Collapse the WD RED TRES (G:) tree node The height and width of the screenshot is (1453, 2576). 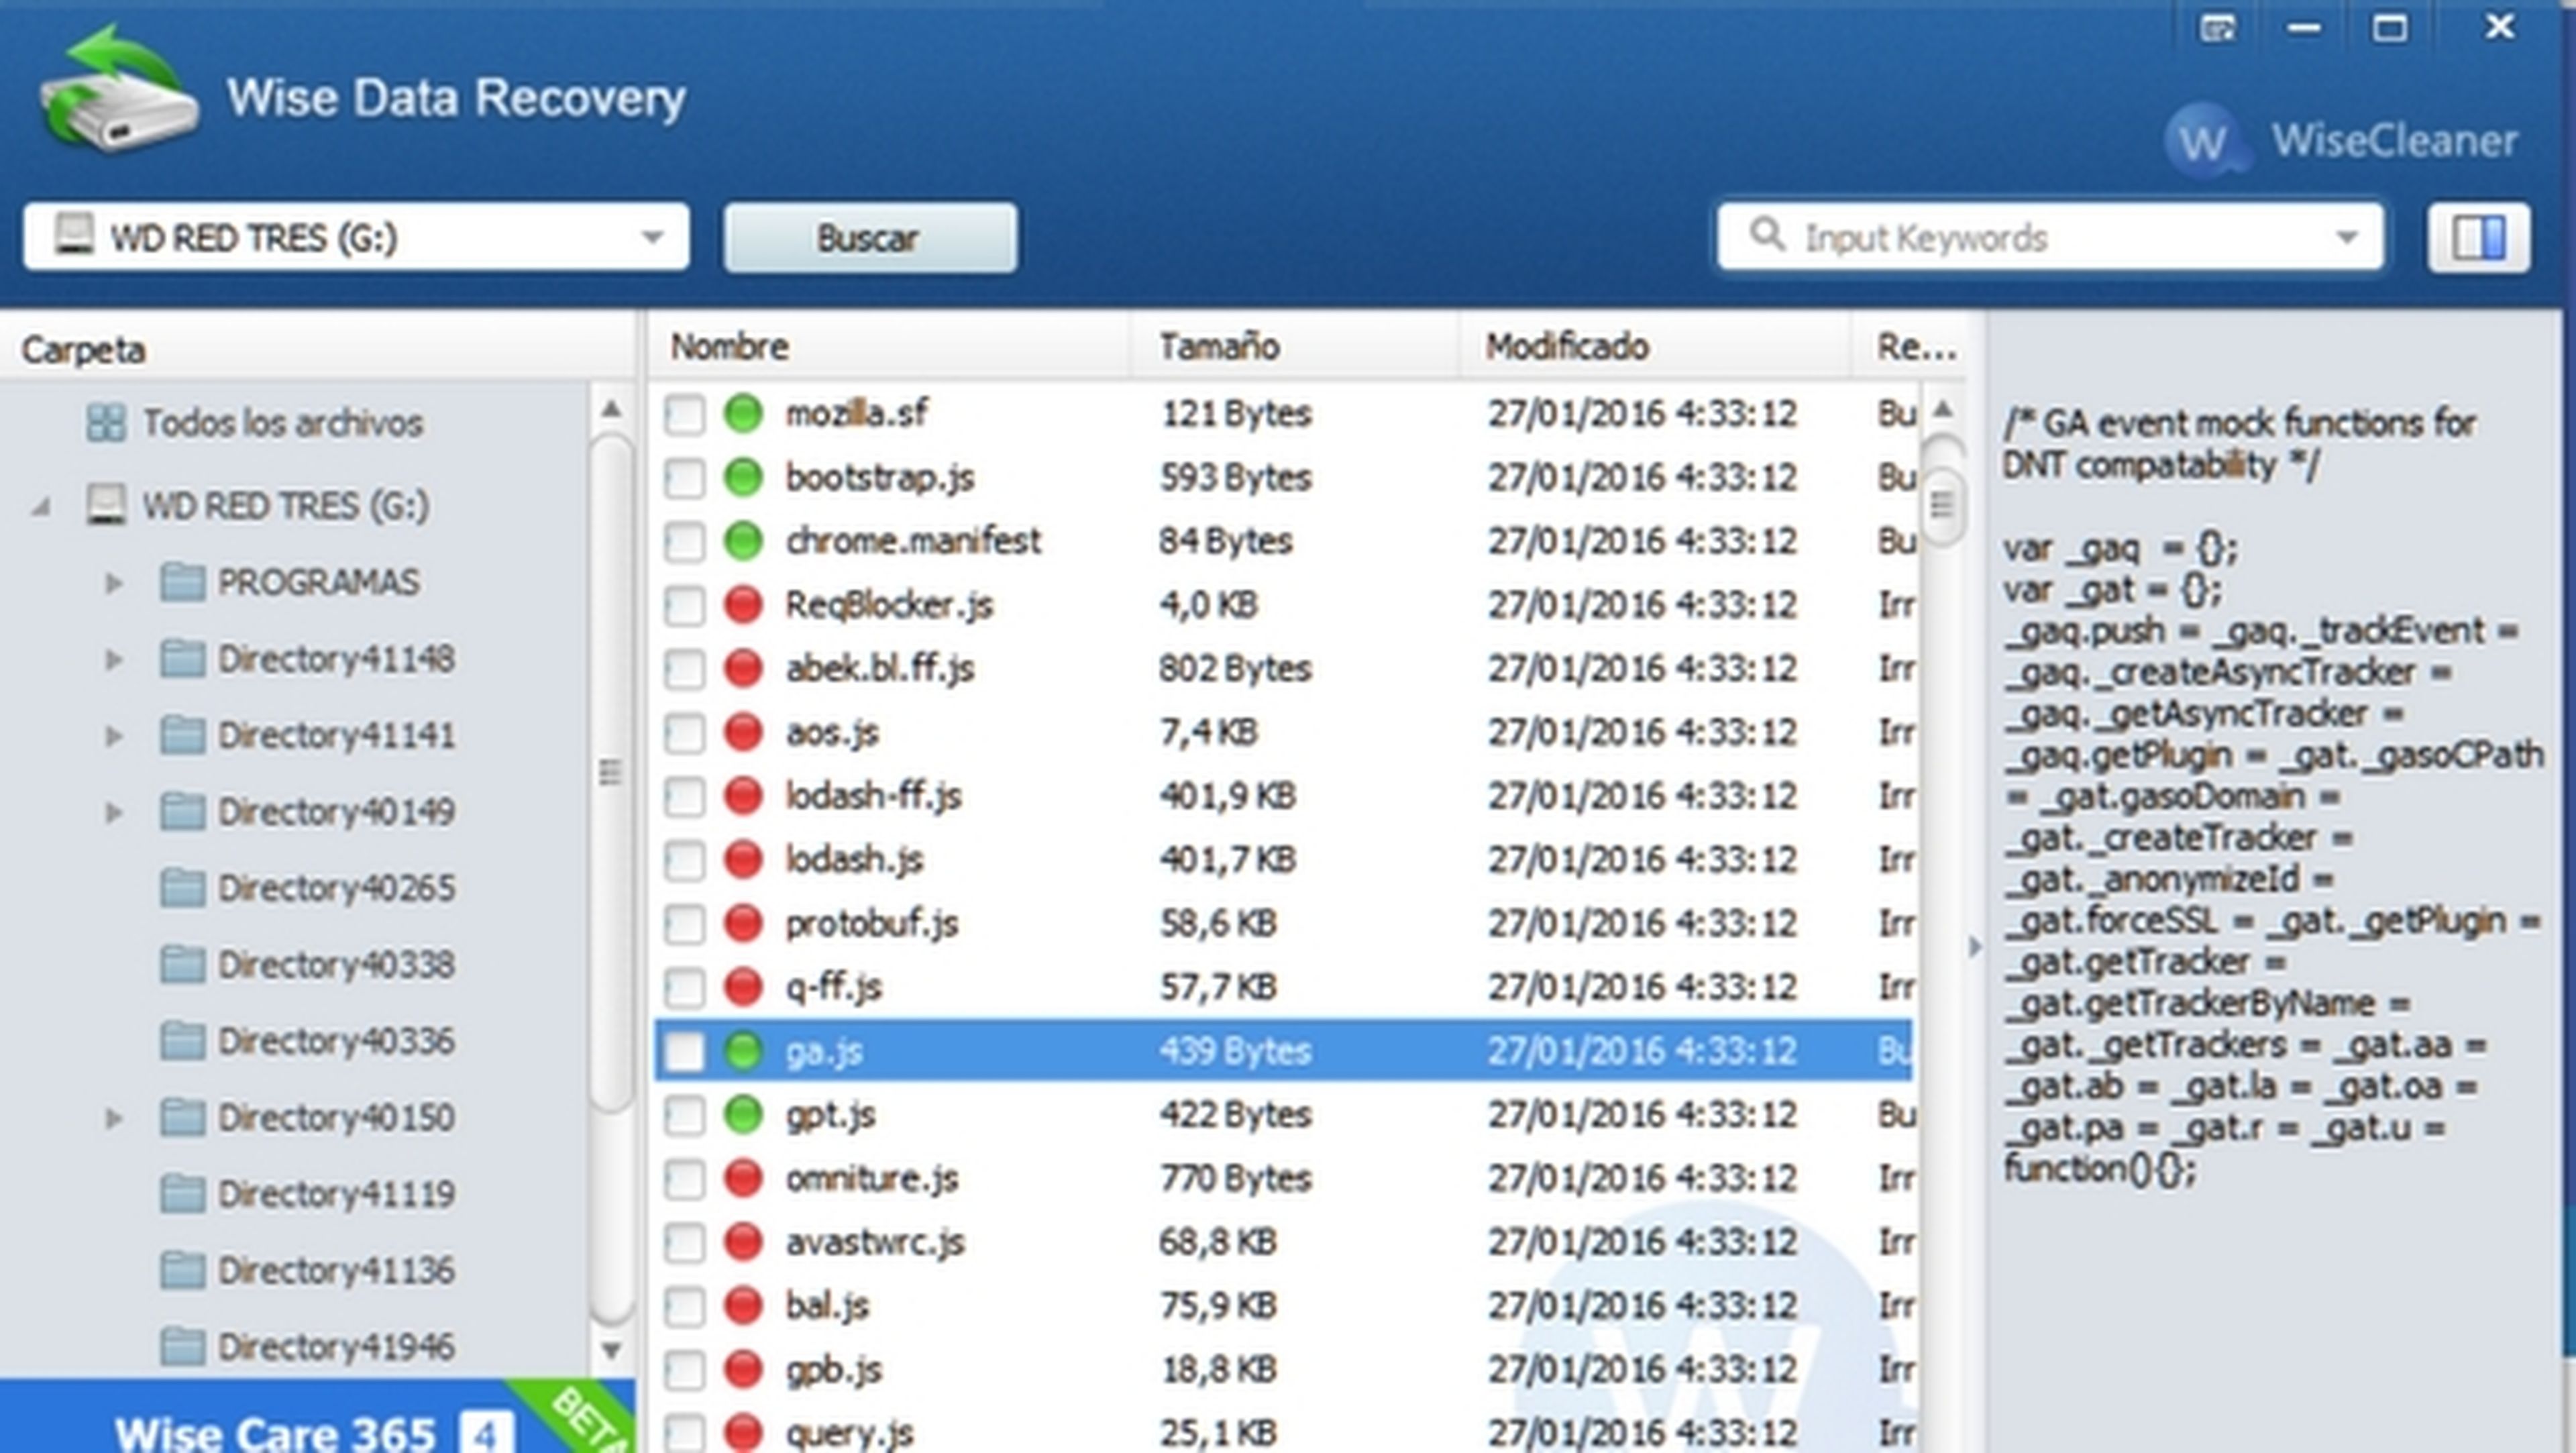click(41, 507)
